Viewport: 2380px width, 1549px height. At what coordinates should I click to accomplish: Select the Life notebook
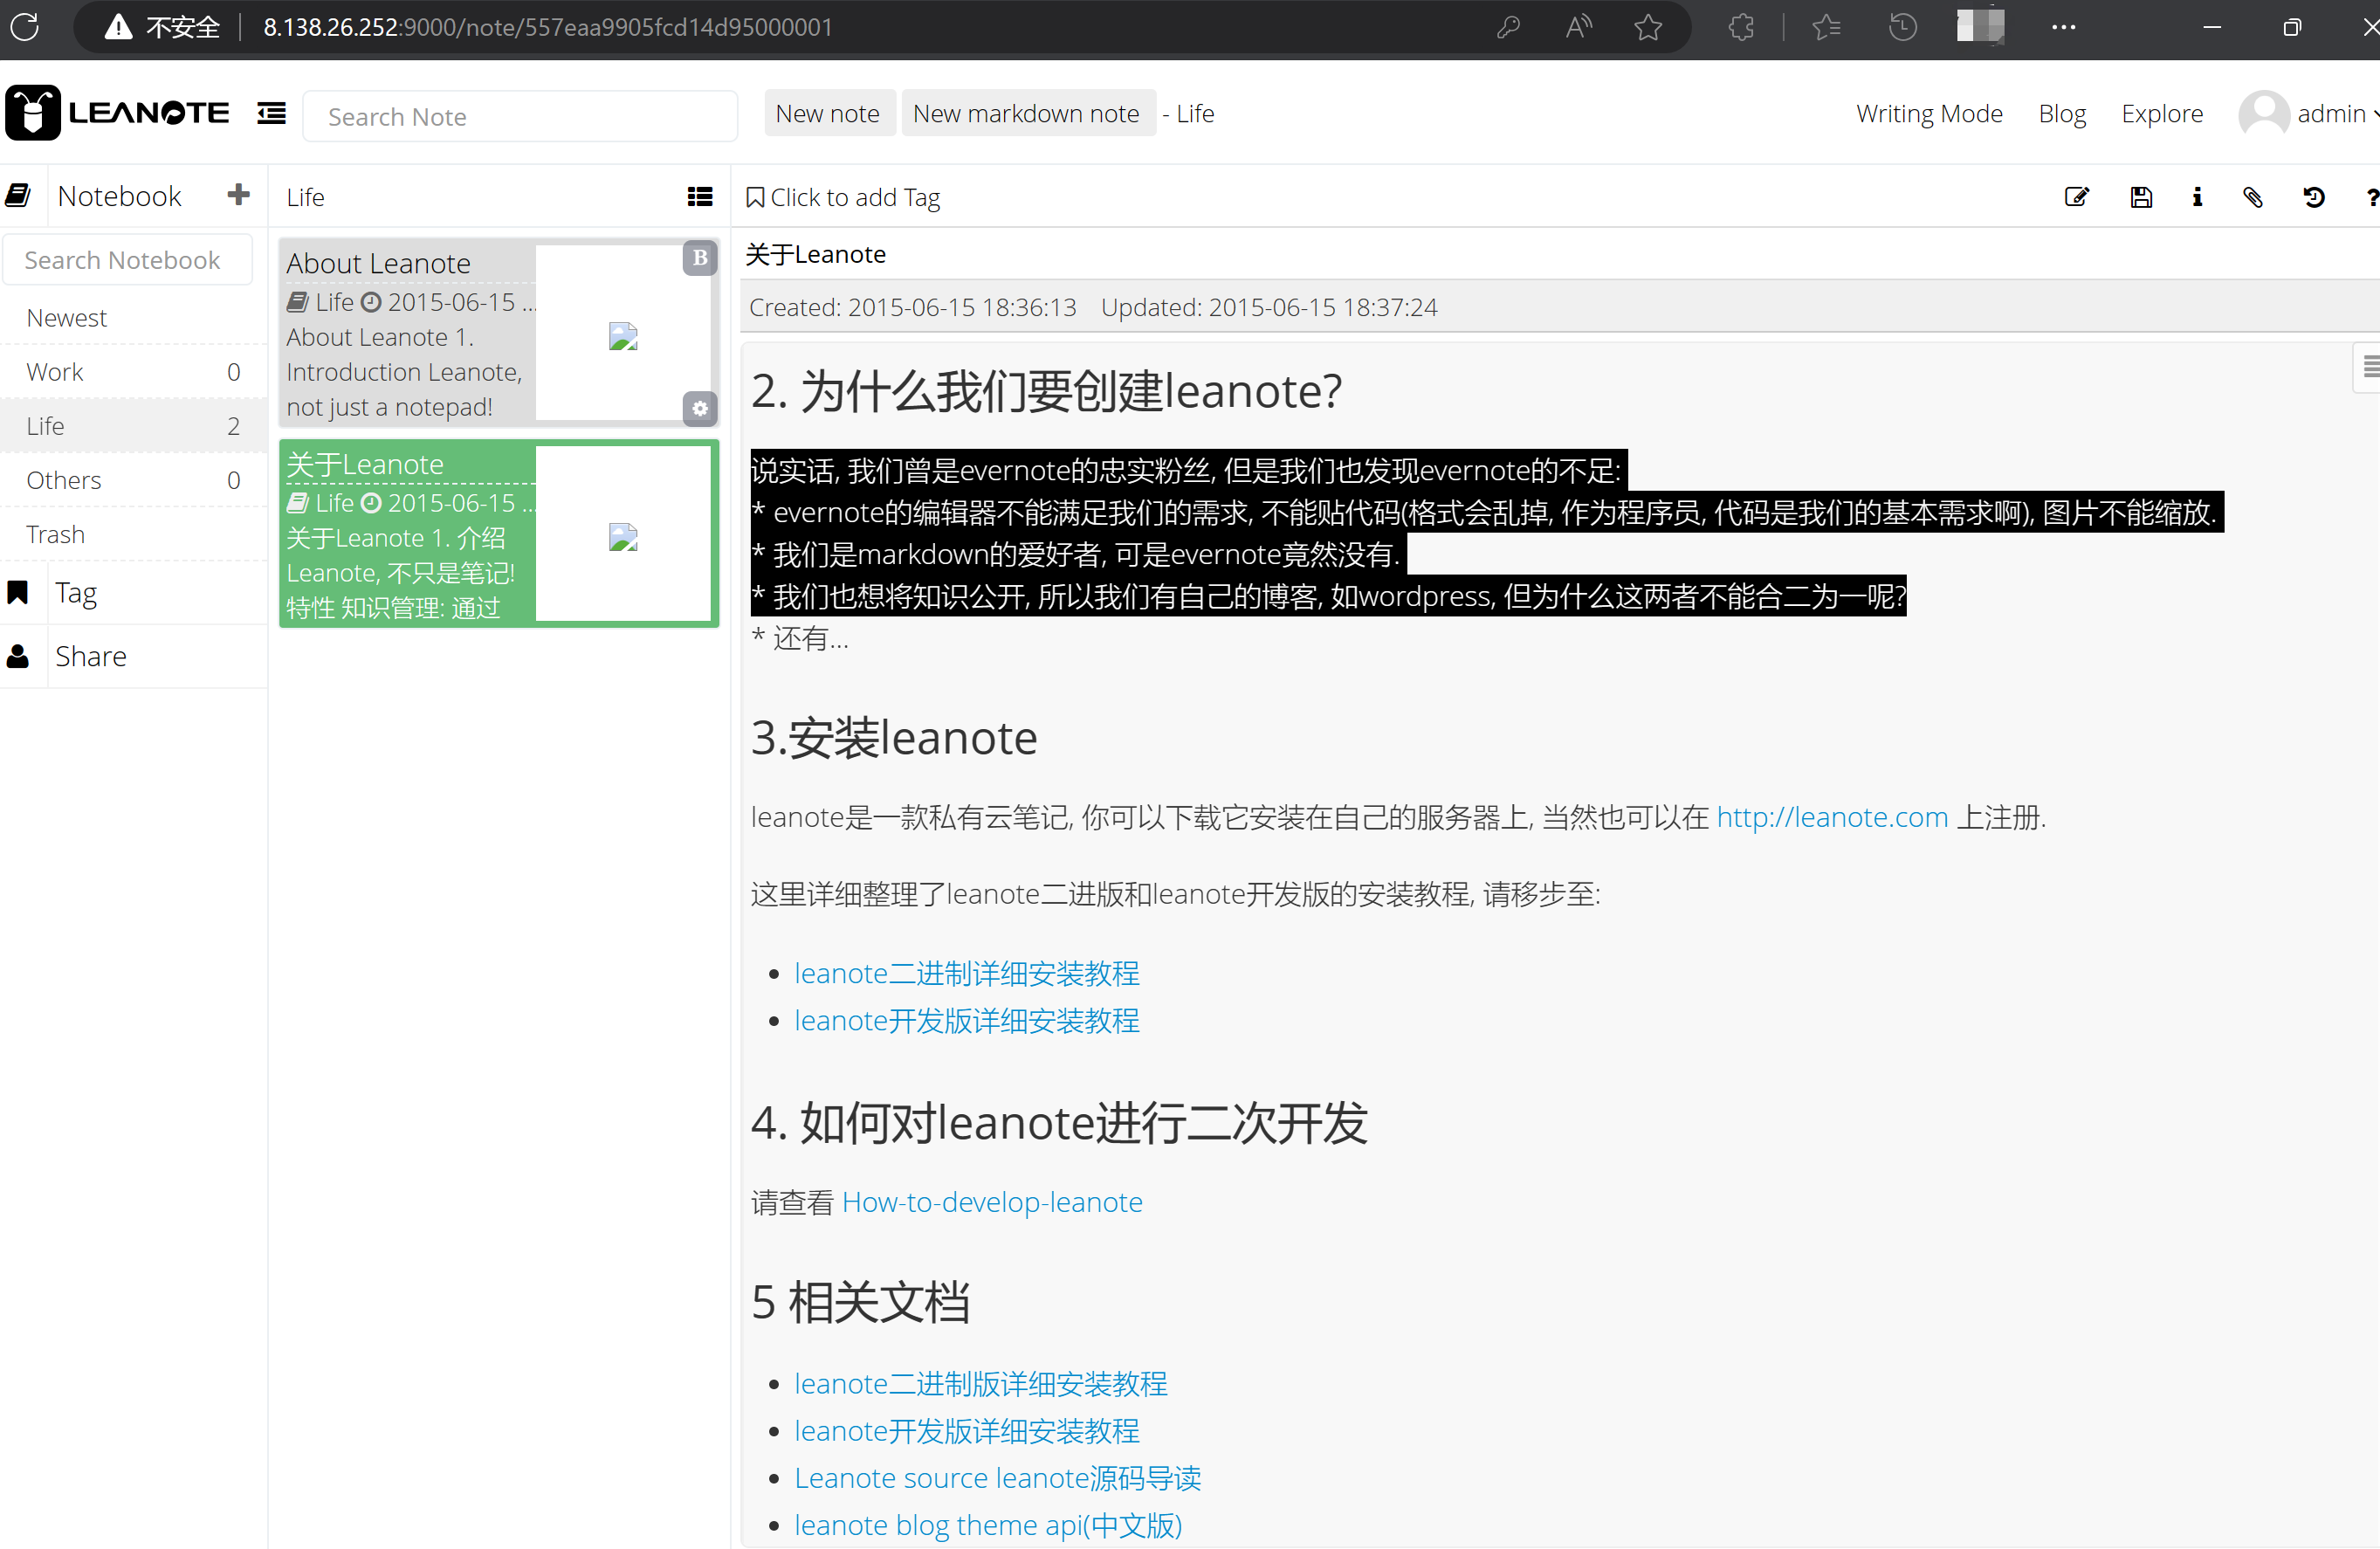coord(133,425)
